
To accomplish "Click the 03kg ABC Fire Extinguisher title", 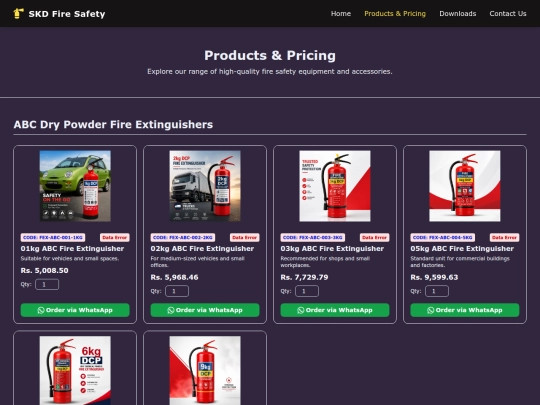I will click(x=332, y=249).
